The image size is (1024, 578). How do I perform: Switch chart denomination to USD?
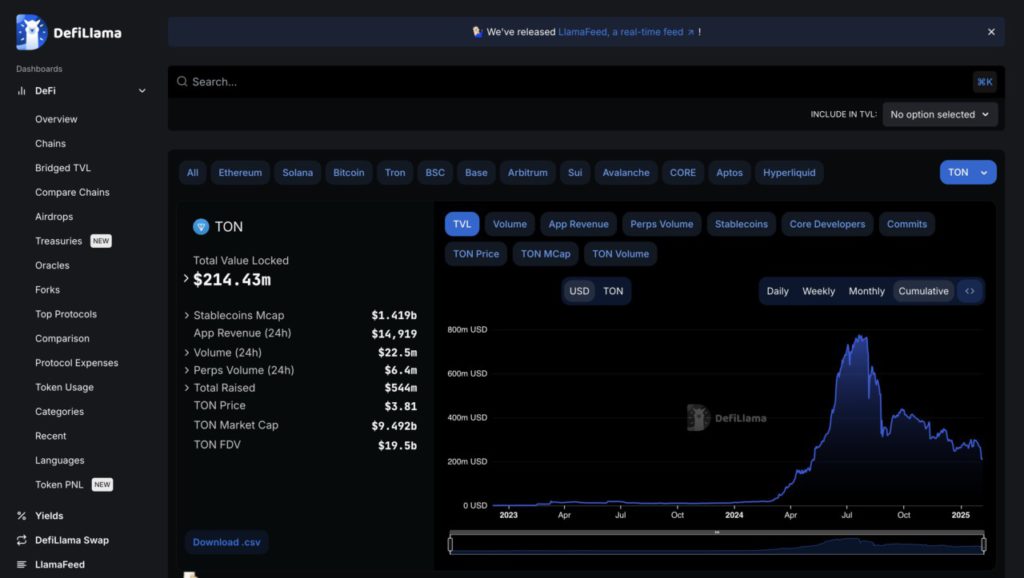click(579, 291)
